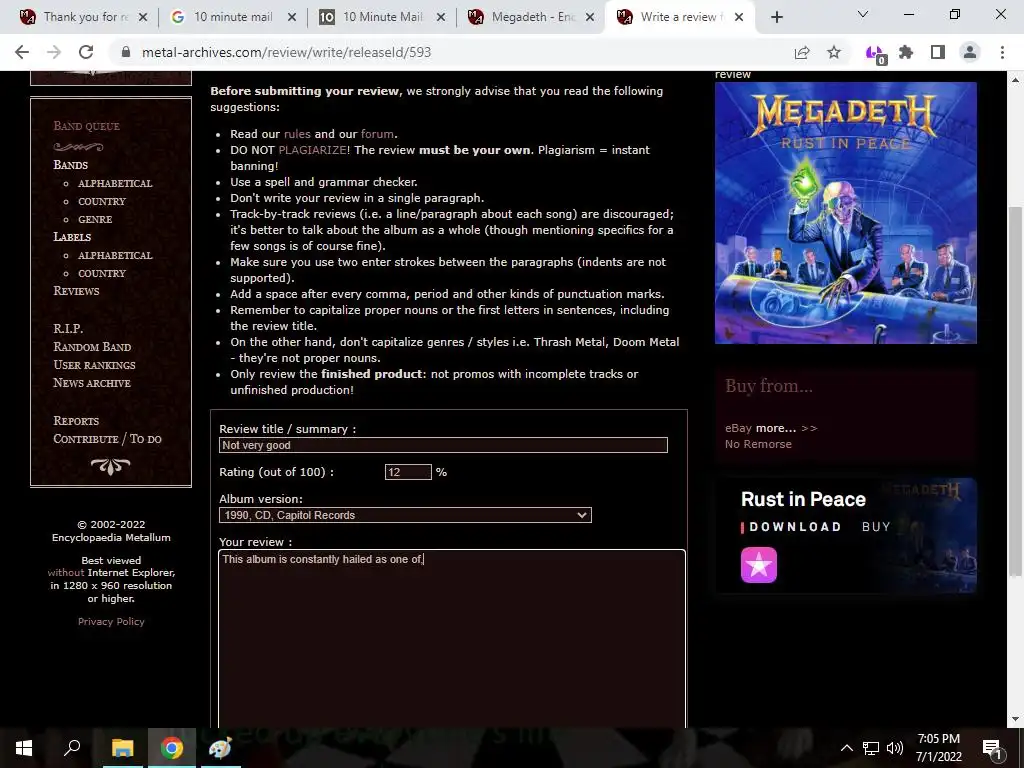The width and height of the screenshot is (1024, 768).
Task: Click the Rust in Peace album cover
Action: [x=846, y=213]
